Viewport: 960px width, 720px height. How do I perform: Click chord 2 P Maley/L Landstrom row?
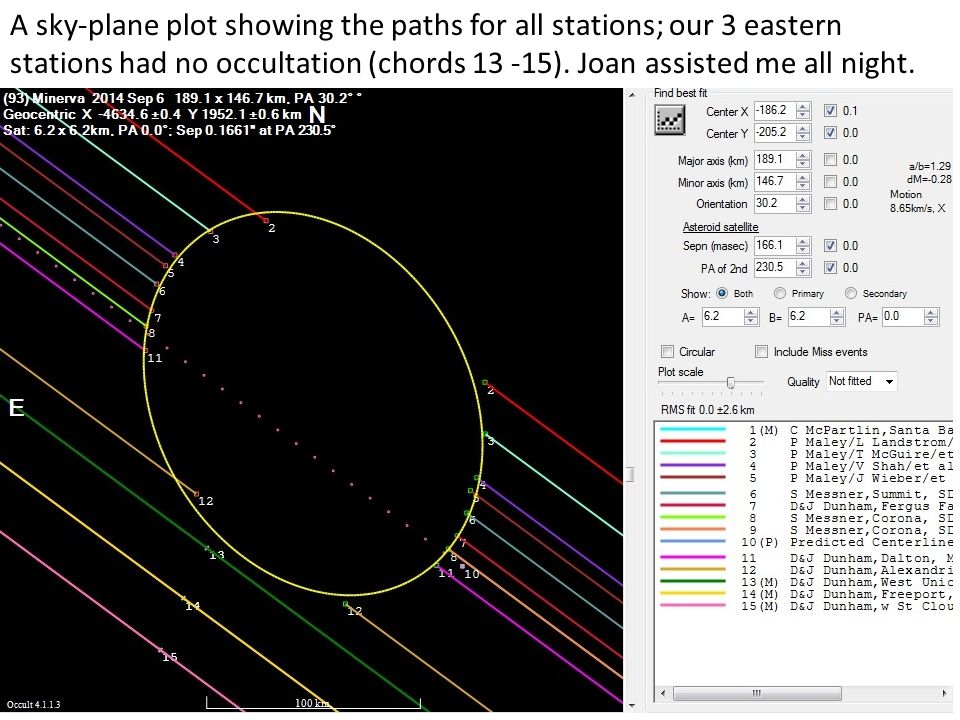806,442
